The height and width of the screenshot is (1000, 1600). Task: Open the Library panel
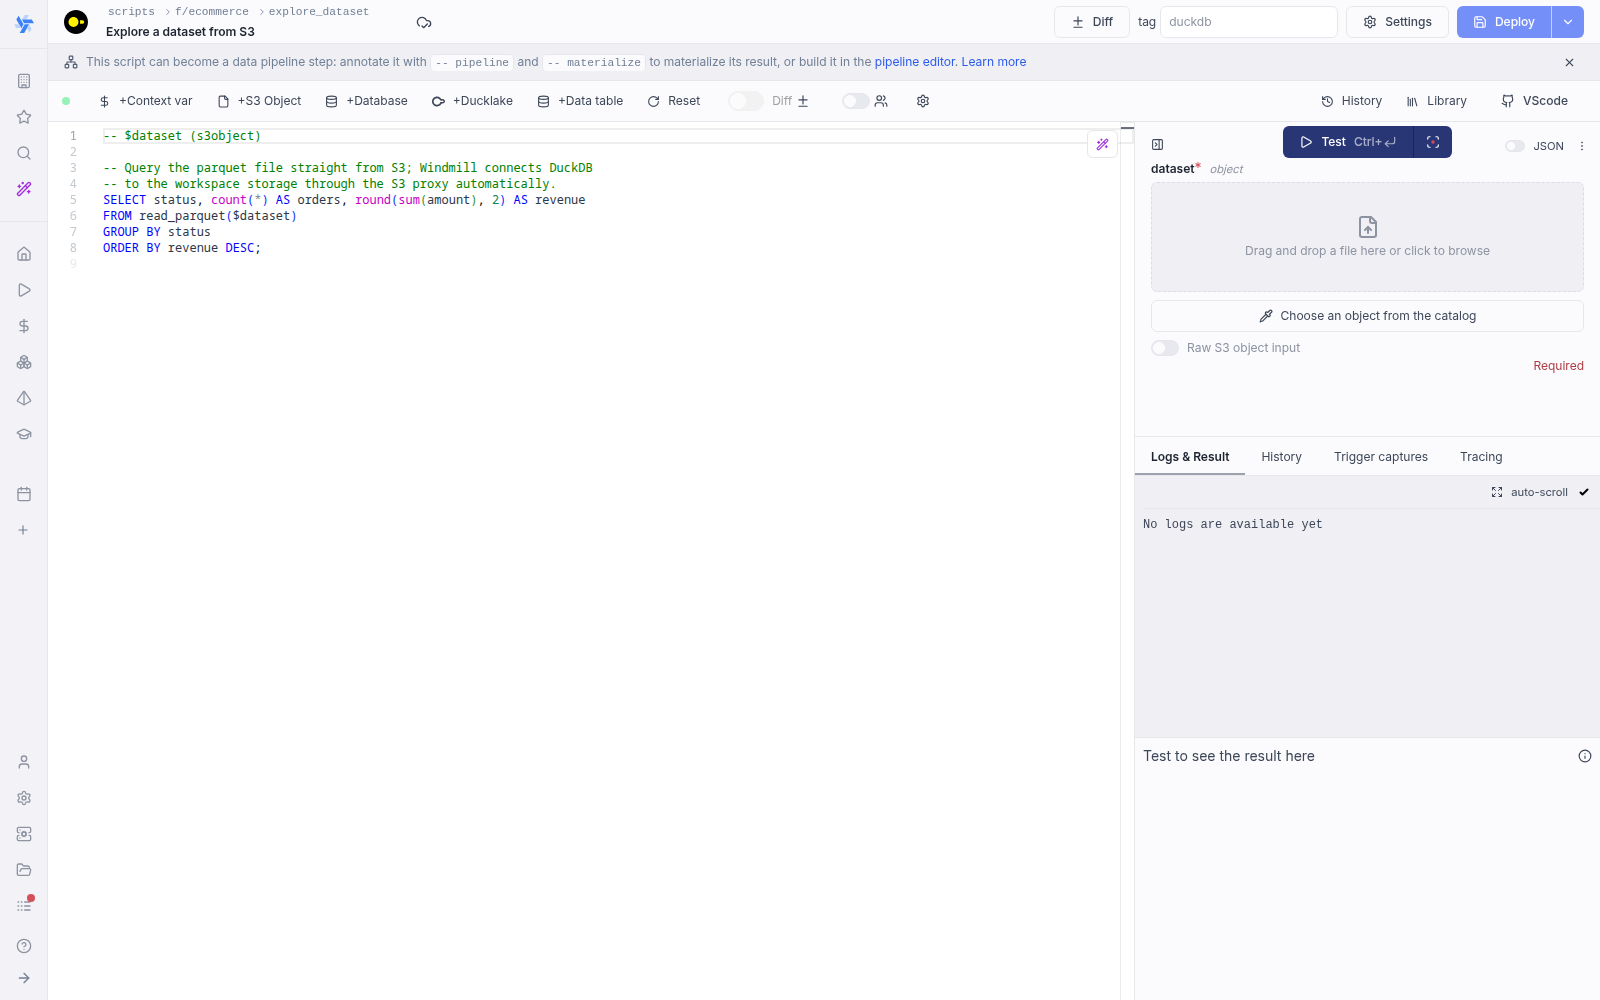(x=1437, y=101)
